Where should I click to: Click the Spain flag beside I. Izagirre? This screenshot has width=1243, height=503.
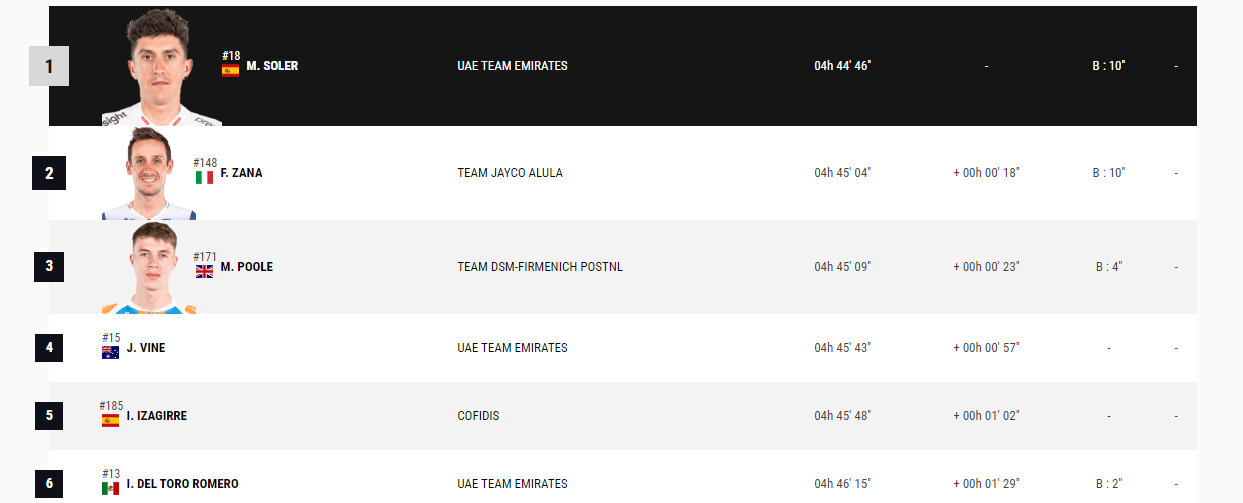[x=110, y=421]
